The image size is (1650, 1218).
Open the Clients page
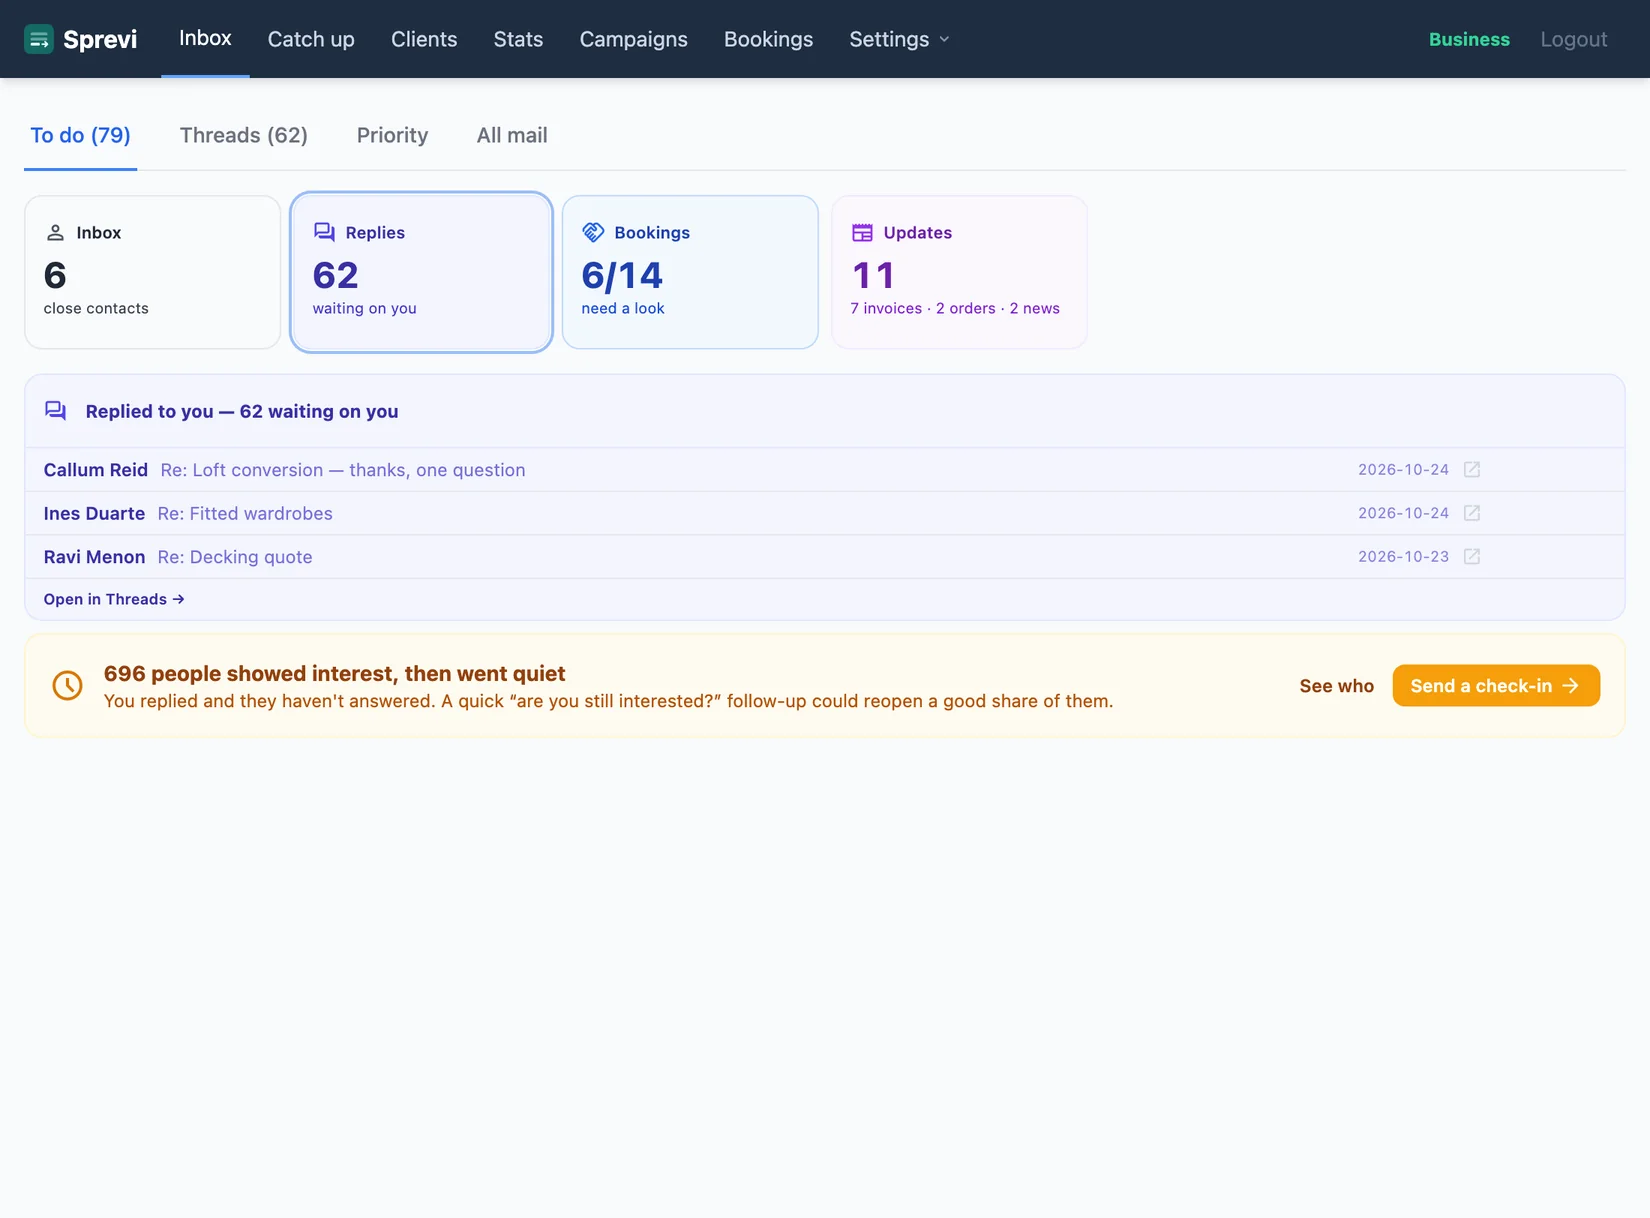click(424, 39)
